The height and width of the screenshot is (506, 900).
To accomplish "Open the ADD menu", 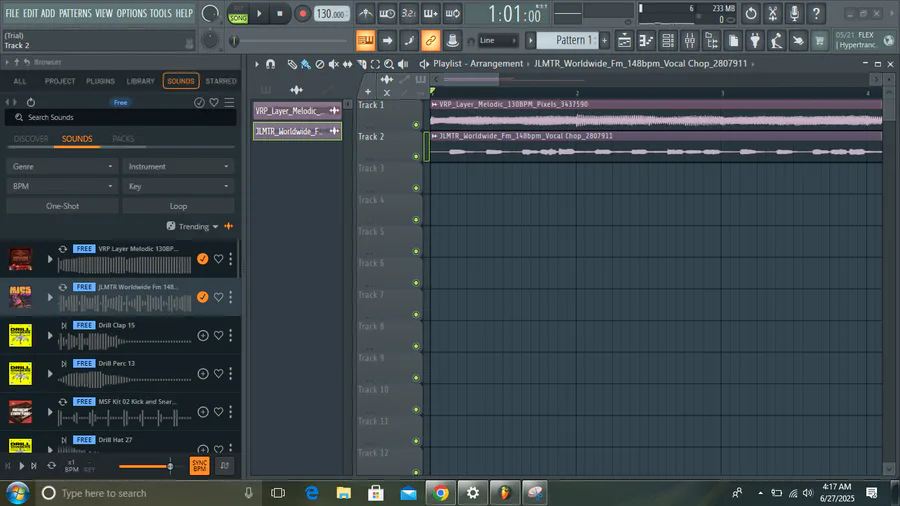I will pos(48,13).
